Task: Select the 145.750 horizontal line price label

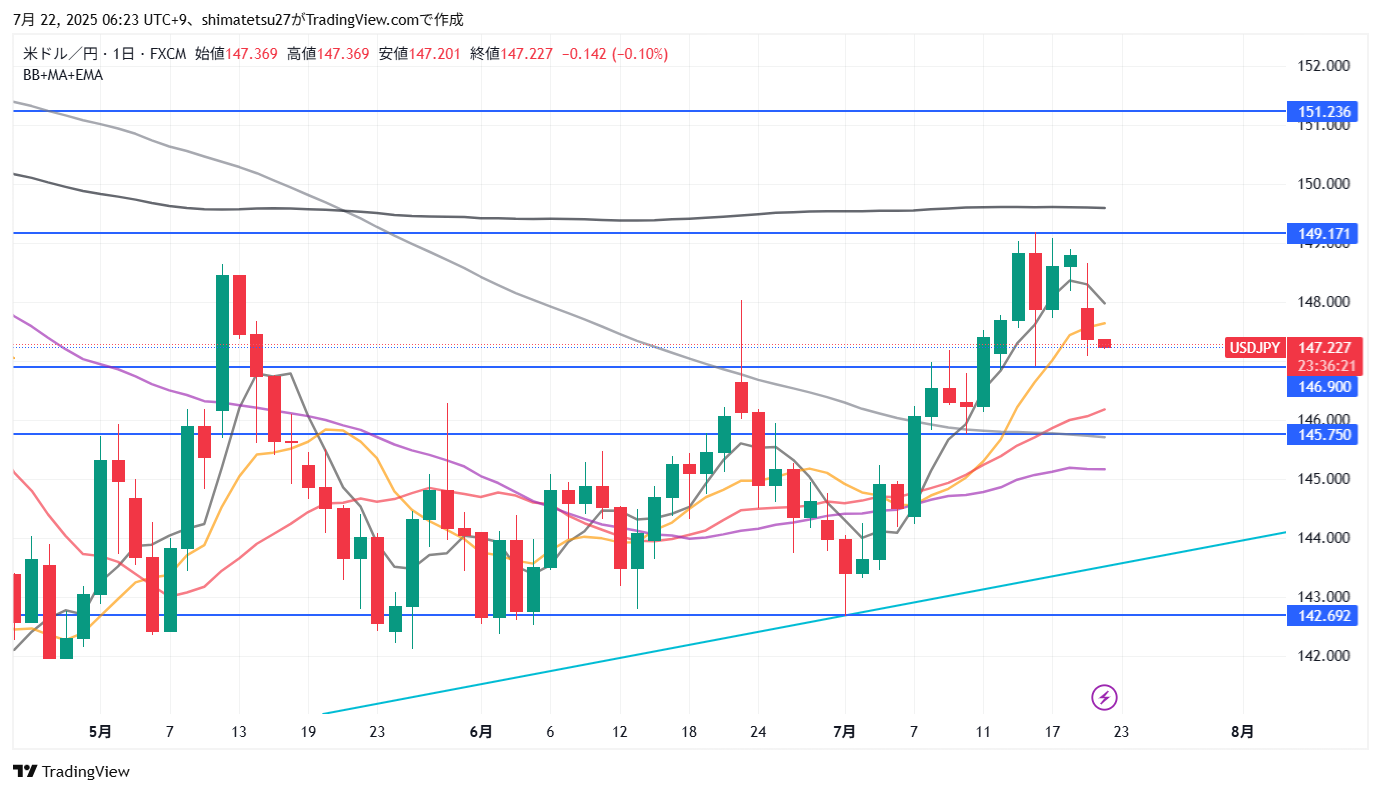Action: [1324, 435]
